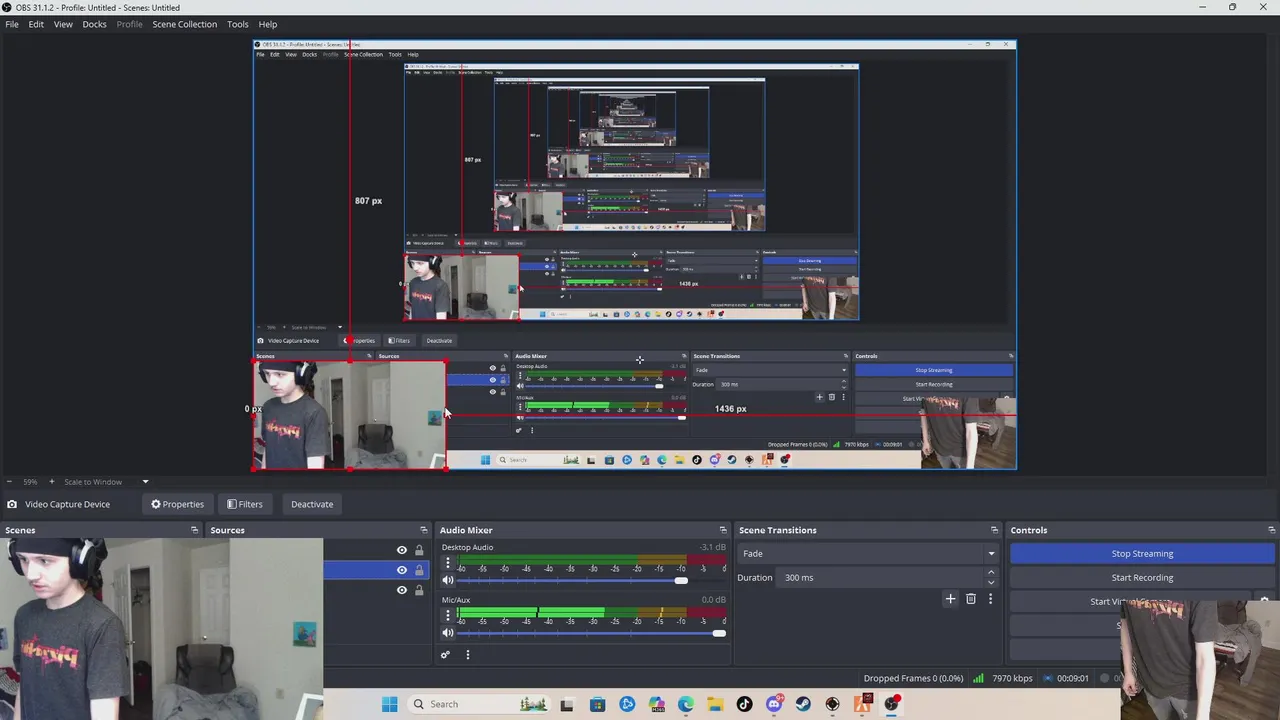Open Mic/Aux three-dot options menu
Viewport: 1280px width, 720px height.
447,616
